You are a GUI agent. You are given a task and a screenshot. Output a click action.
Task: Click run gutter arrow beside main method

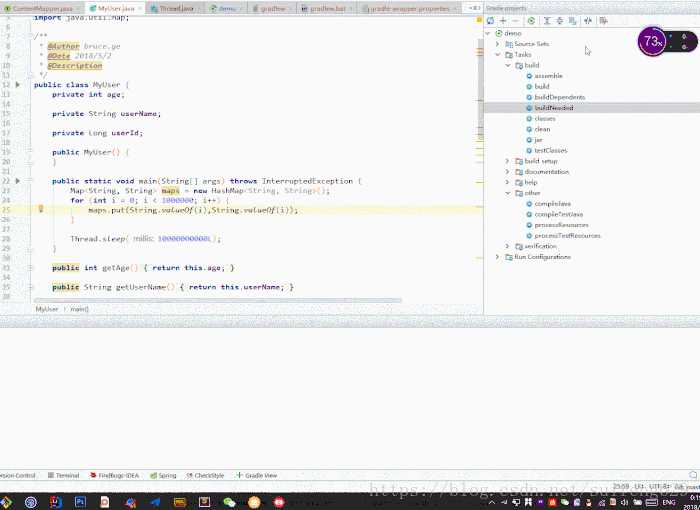tap(17, 181)
